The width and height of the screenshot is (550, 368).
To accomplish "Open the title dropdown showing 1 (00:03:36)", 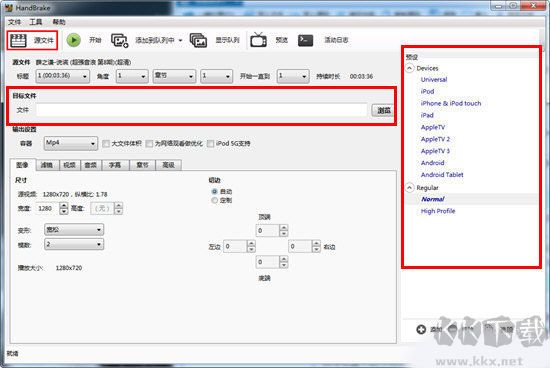I will coord(62,76).
